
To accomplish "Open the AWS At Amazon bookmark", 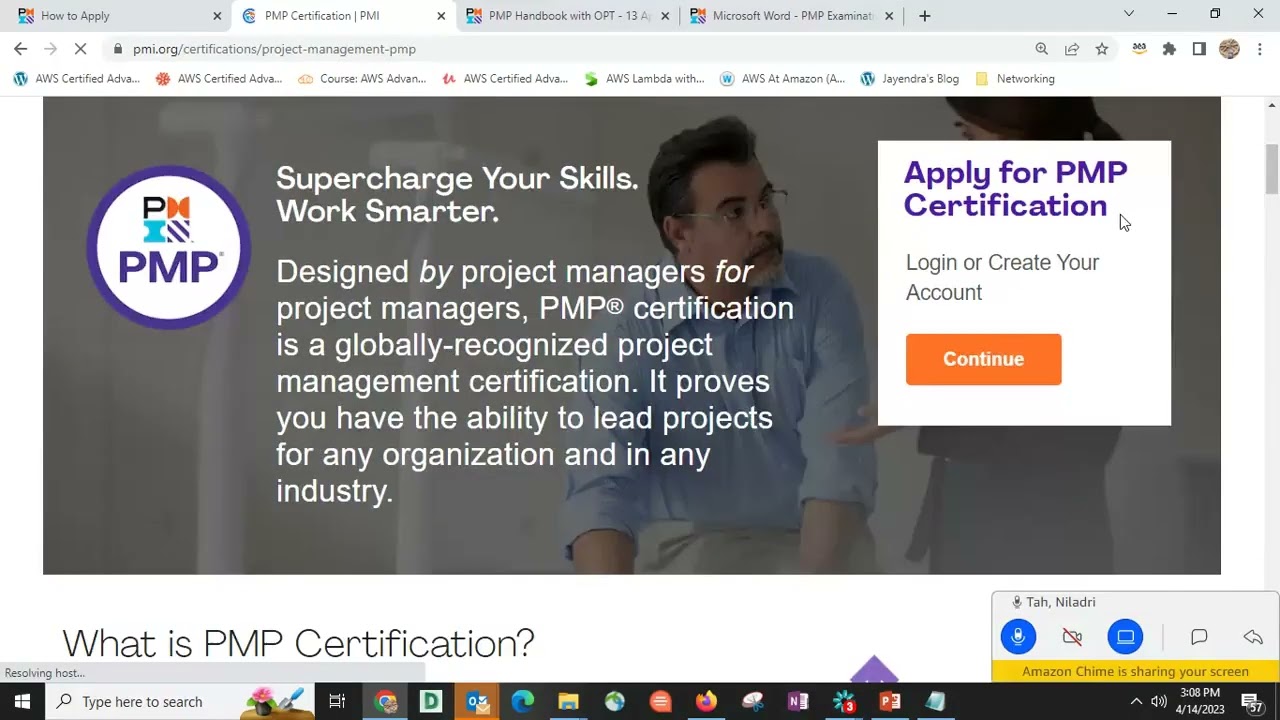I will click(x=782, y=79).
